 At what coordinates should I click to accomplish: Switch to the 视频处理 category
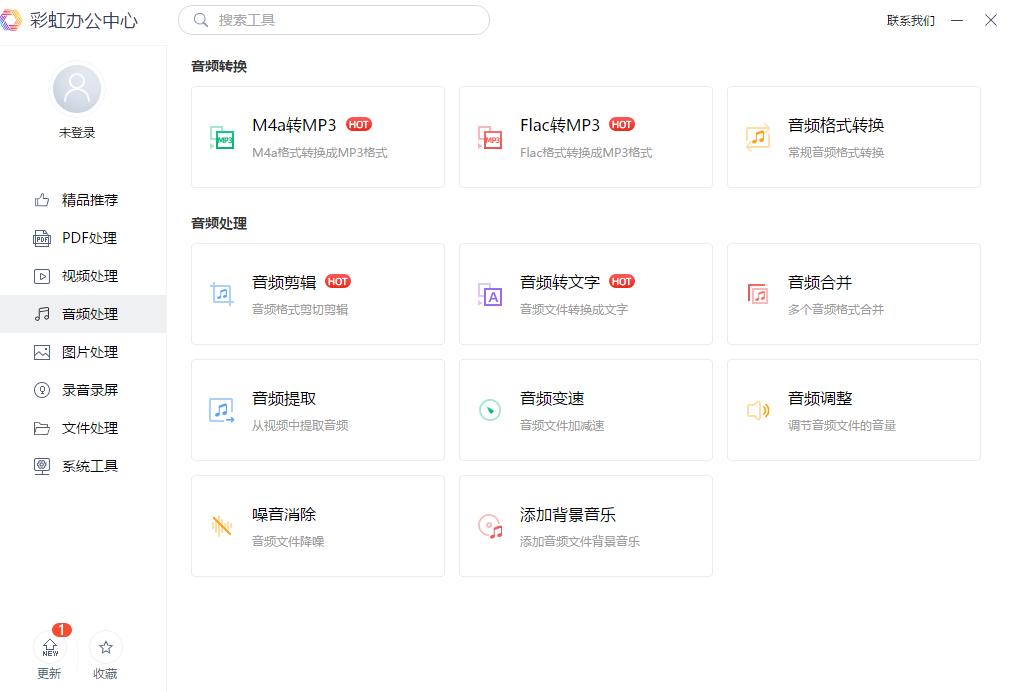[90, 276]
